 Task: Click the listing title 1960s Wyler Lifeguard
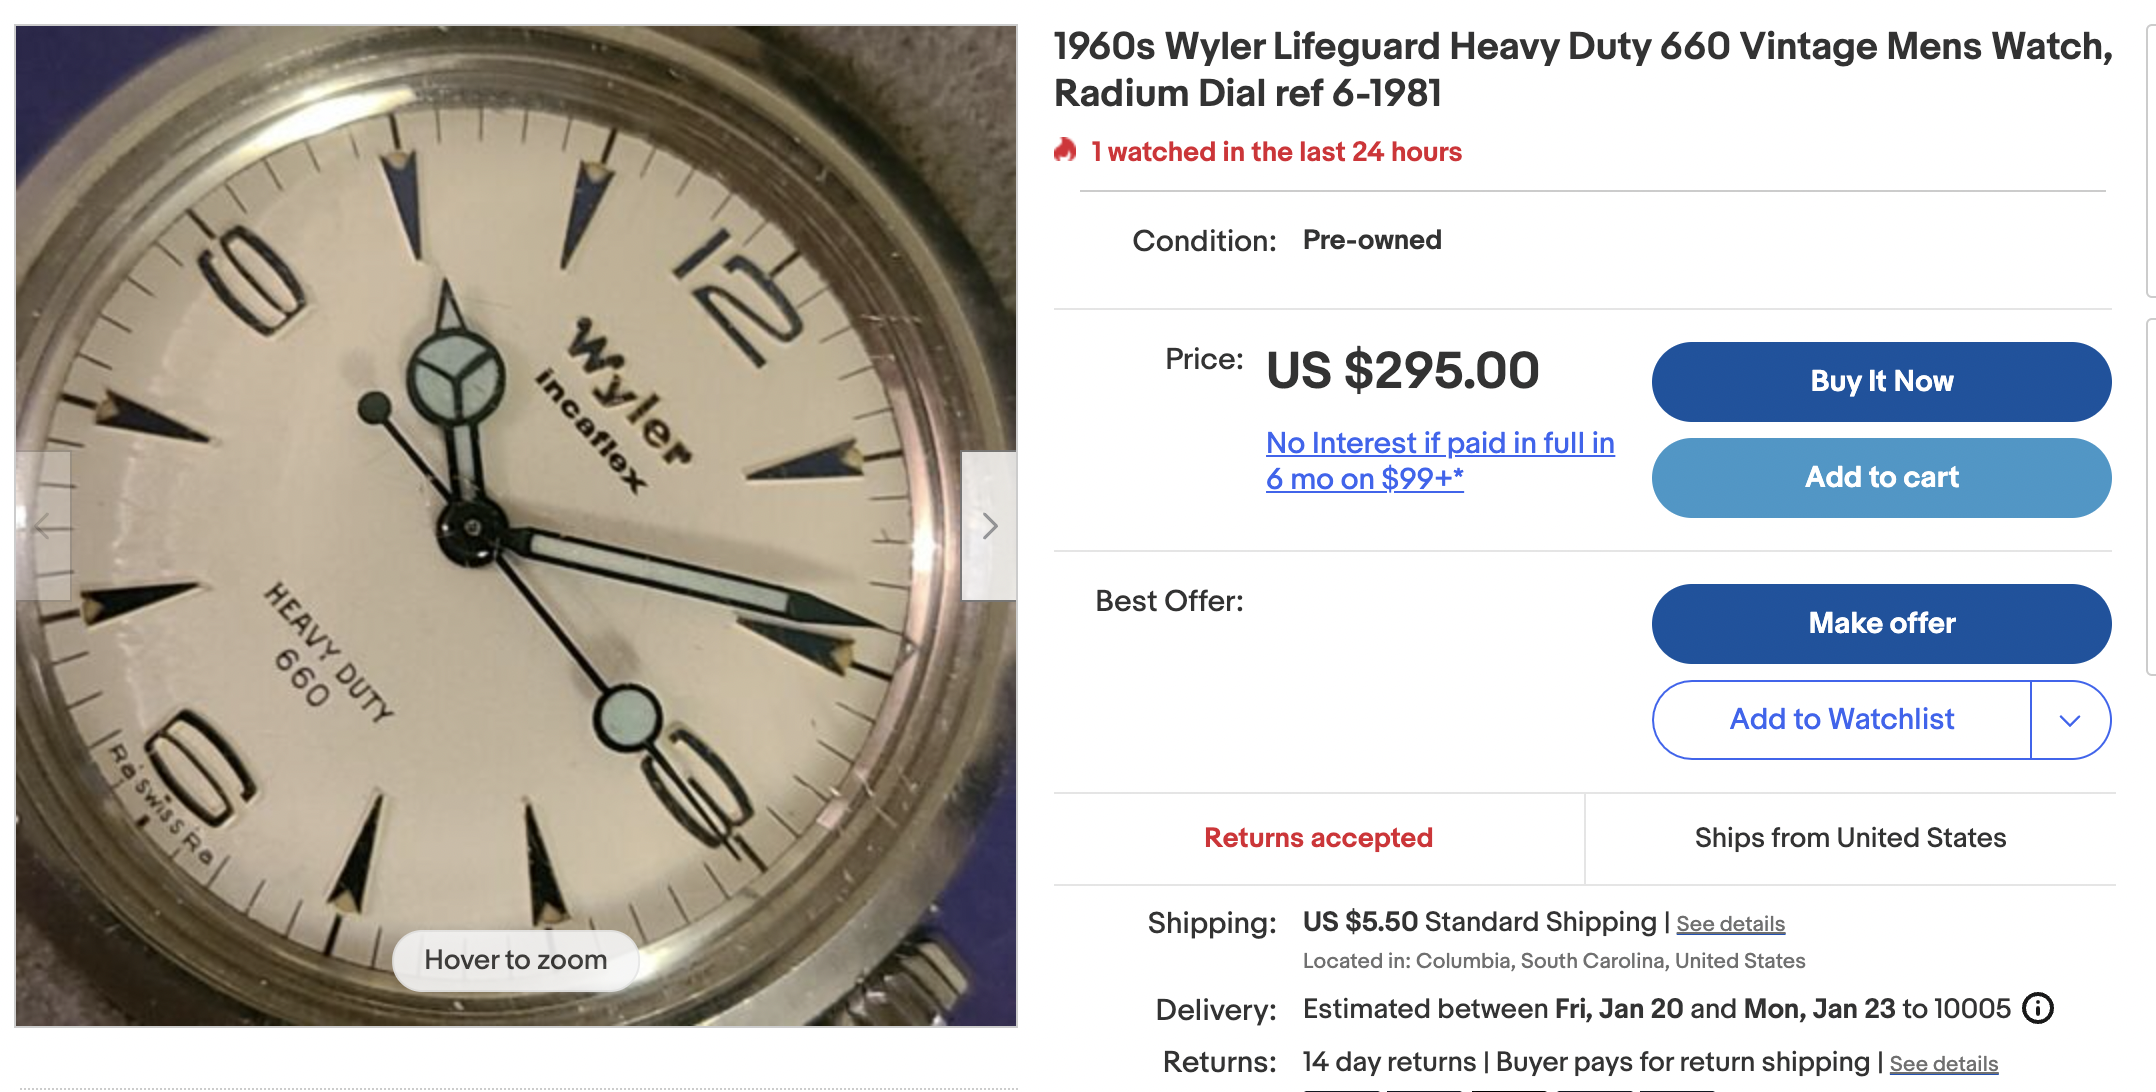click(1583, 70)
